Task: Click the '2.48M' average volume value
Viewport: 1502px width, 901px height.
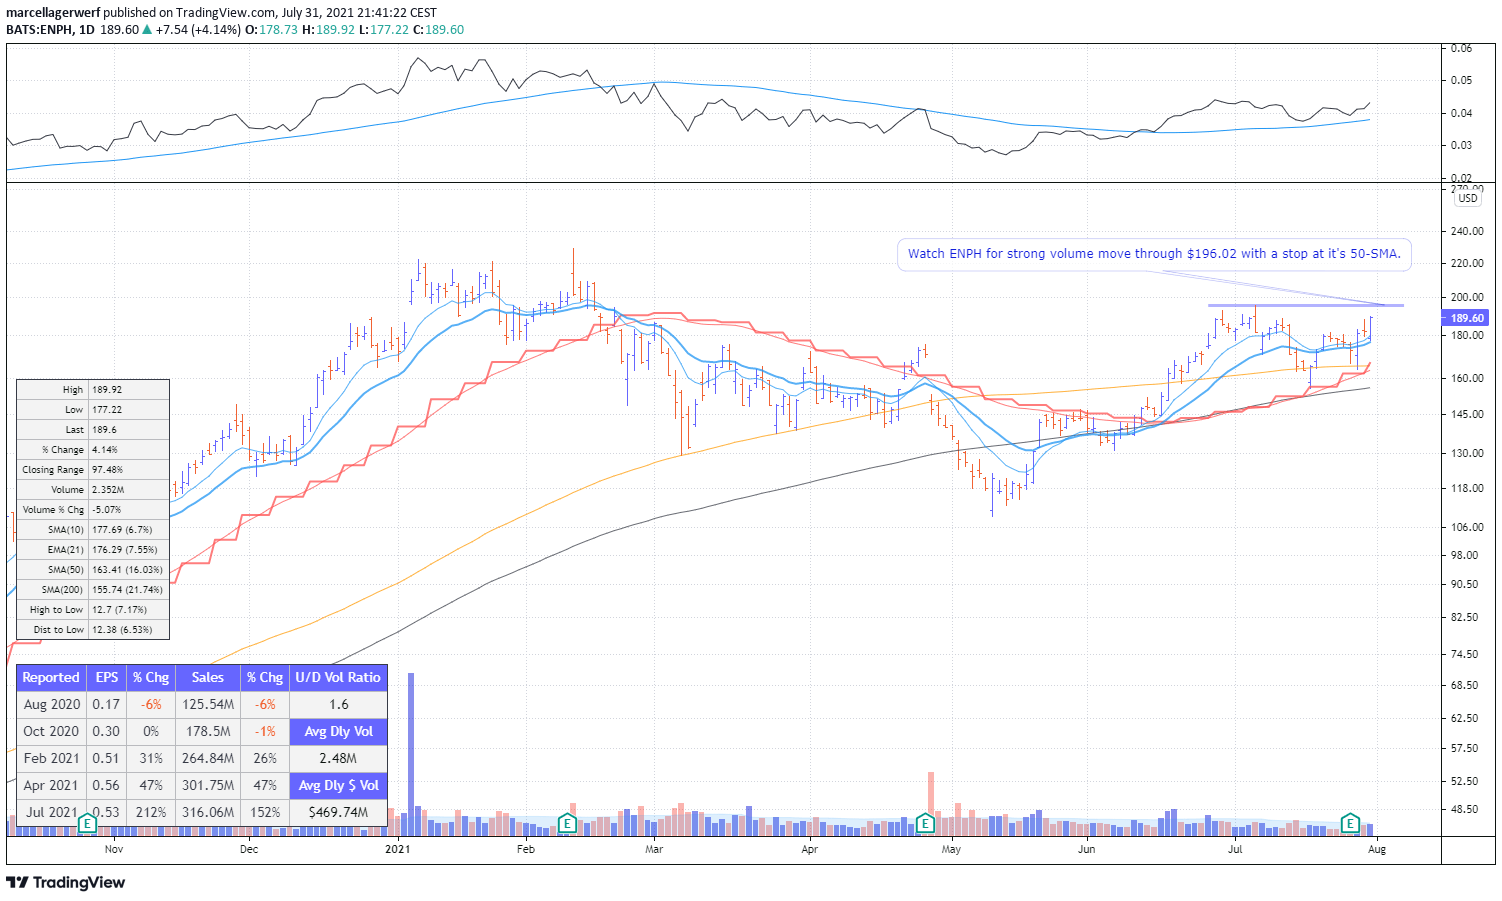Action: 338,759
